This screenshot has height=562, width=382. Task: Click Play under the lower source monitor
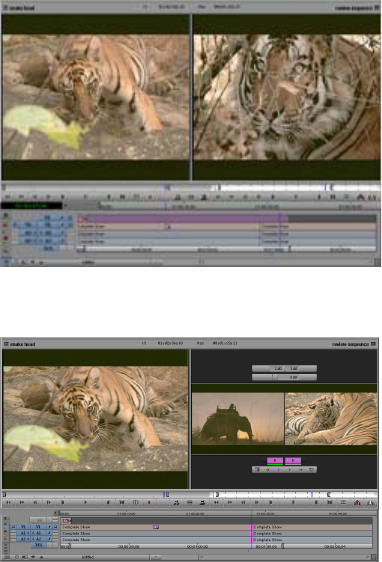[85, 503]
